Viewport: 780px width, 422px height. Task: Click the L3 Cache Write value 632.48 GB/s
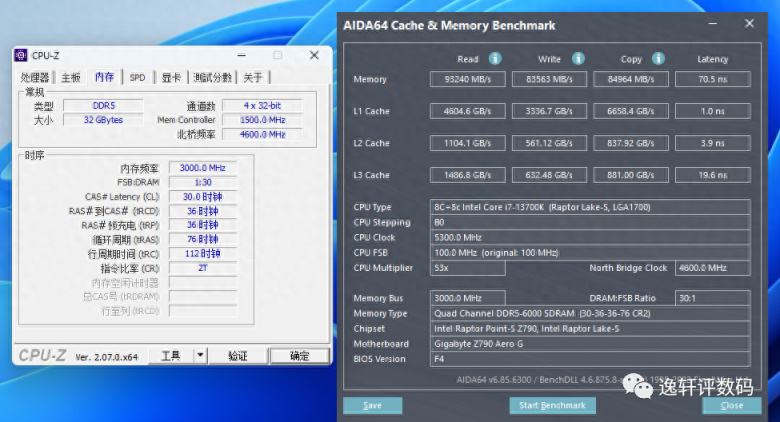click(549, 175)
